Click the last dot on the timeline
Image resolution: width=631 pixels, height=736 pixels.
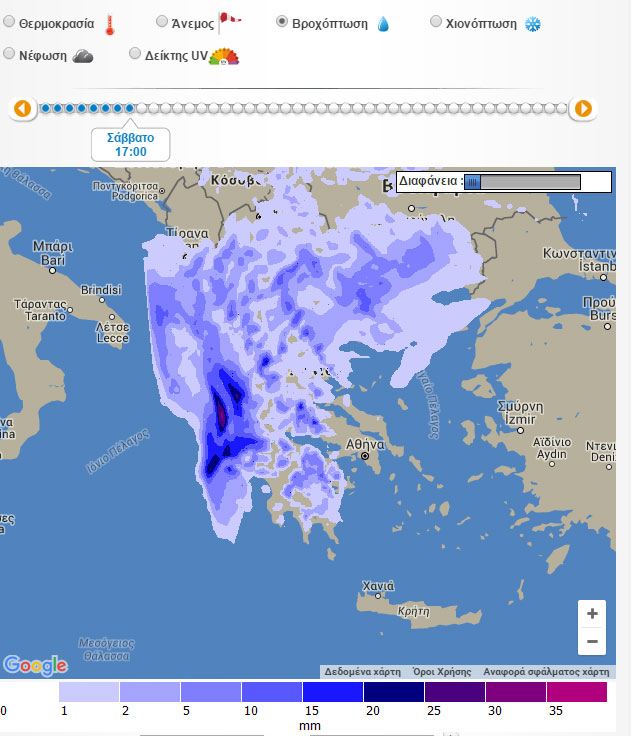(x=561, y=108)
